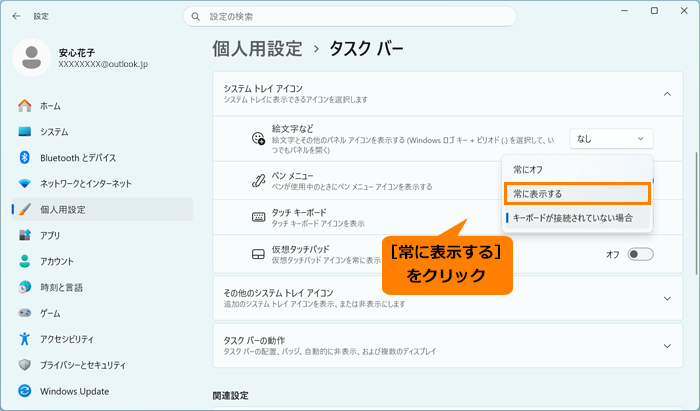The image size is (700, 411).
Task: Click the アクセシビリティ figure icon
Action: (25, 339)
